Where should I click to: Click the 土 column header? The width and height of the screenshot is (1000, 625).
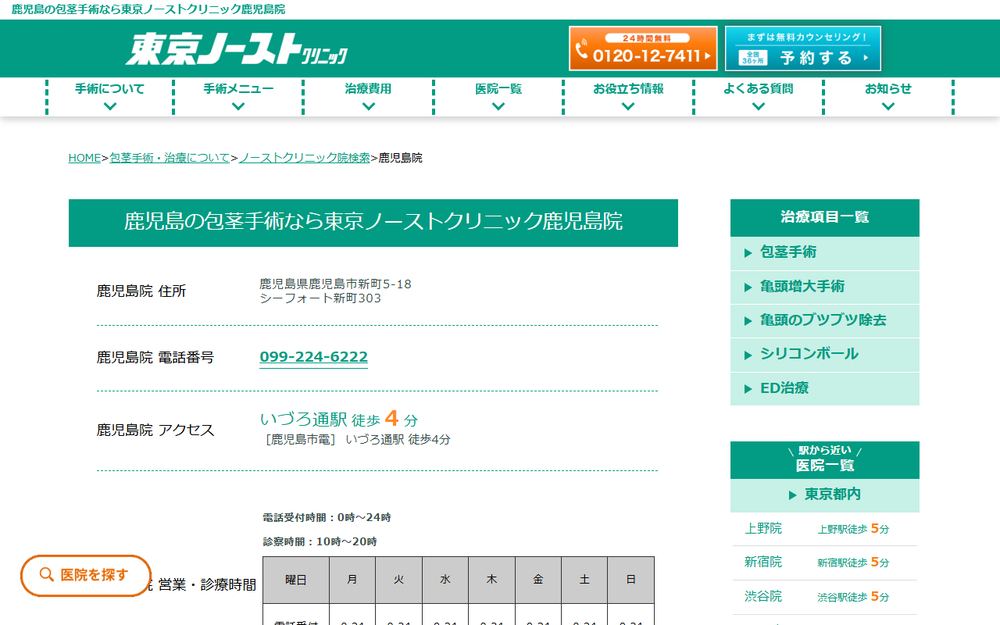click(x=584, y=580)
